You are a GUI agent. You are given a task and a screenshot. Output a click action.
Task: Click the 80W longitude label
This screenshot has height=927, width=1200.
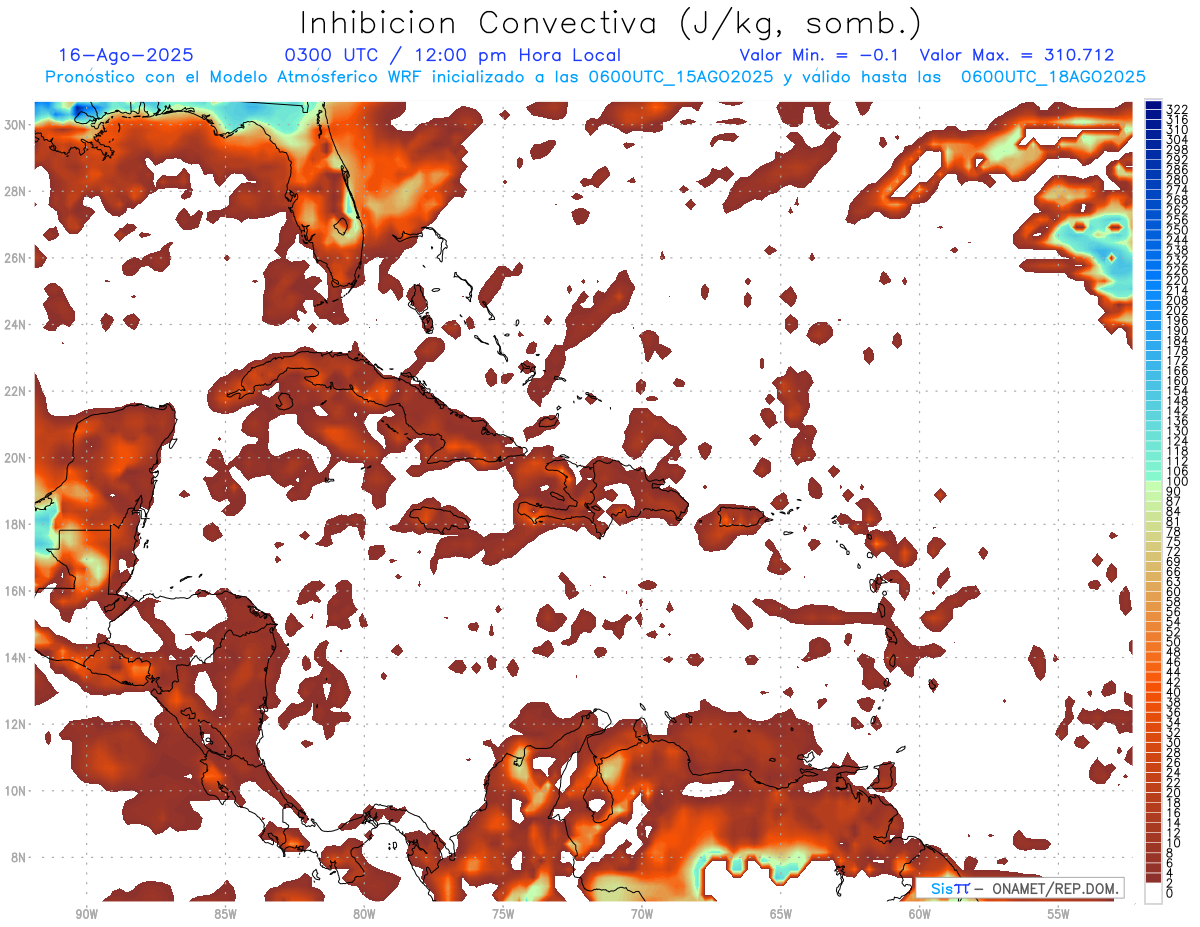point(364,914)
